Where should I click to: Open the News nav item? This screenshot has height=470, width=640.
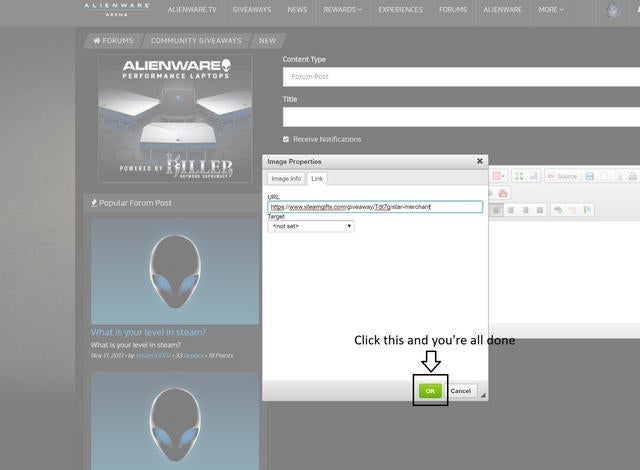tap(297, 10)
